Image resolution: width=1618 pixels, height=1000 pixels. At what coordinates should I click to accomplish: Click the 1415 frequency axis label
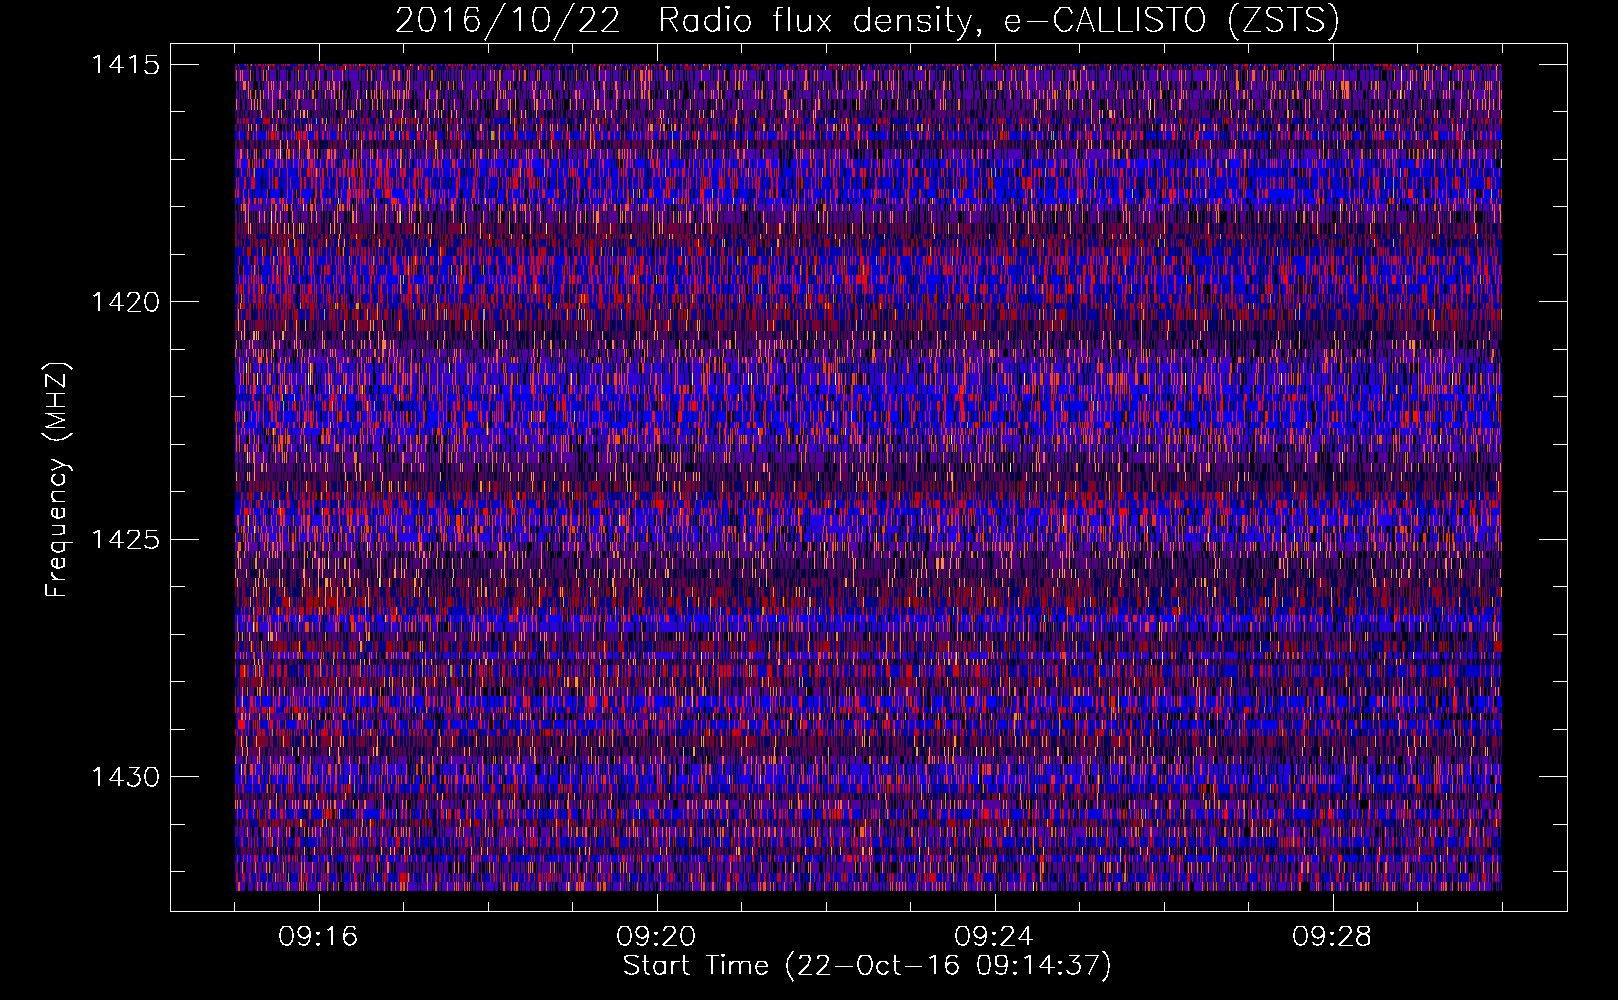pos(125,65)
